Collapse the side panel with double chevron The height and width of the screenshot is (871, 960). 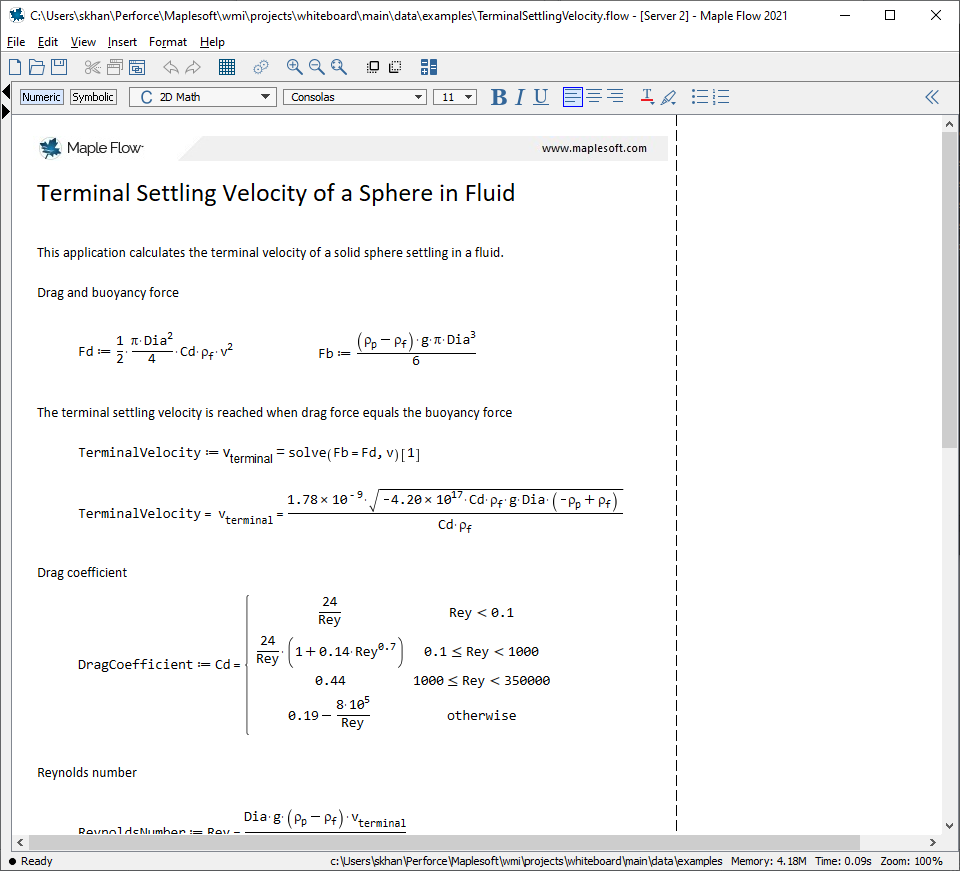click(931, 97)
